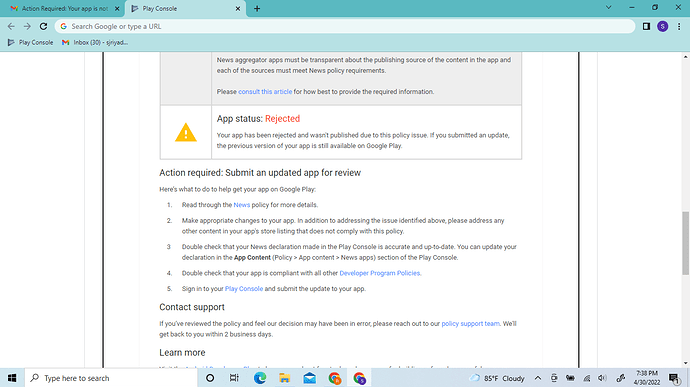Click the taskbar 'Type here to search' box
690x387 pixels.
(111, 378)
